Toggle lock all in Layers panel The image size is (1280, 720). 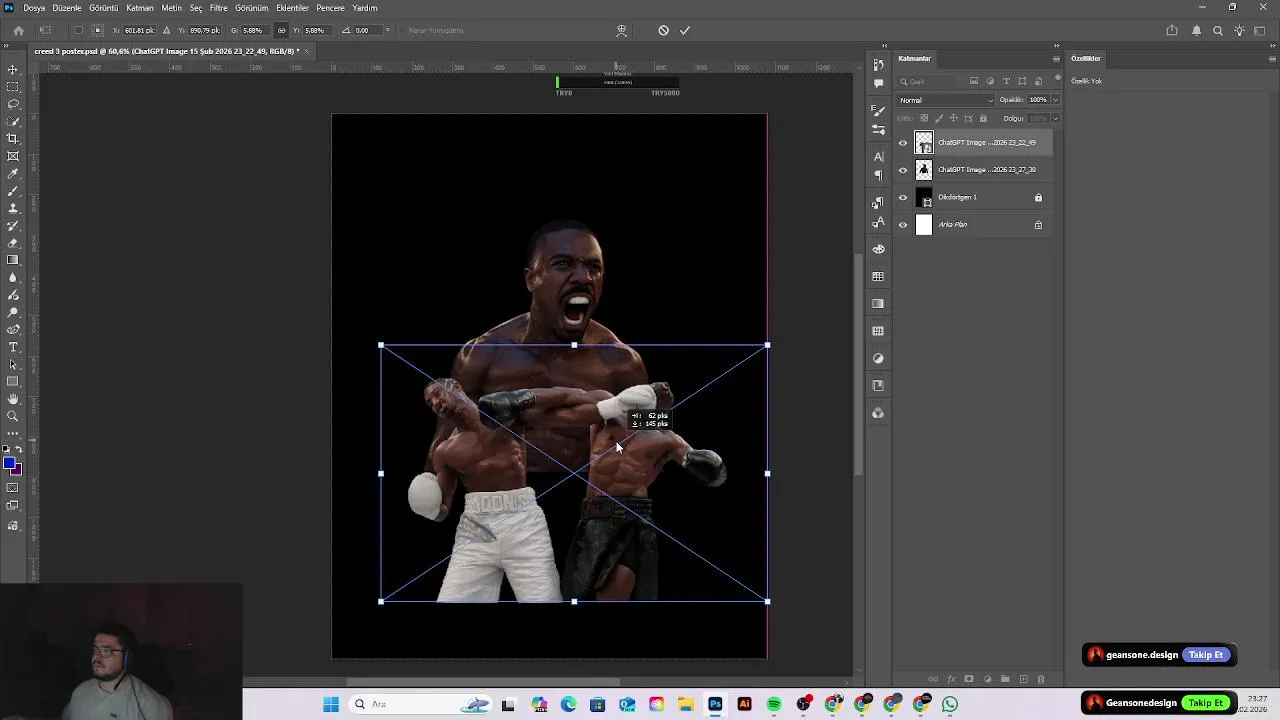coord(983,118)
